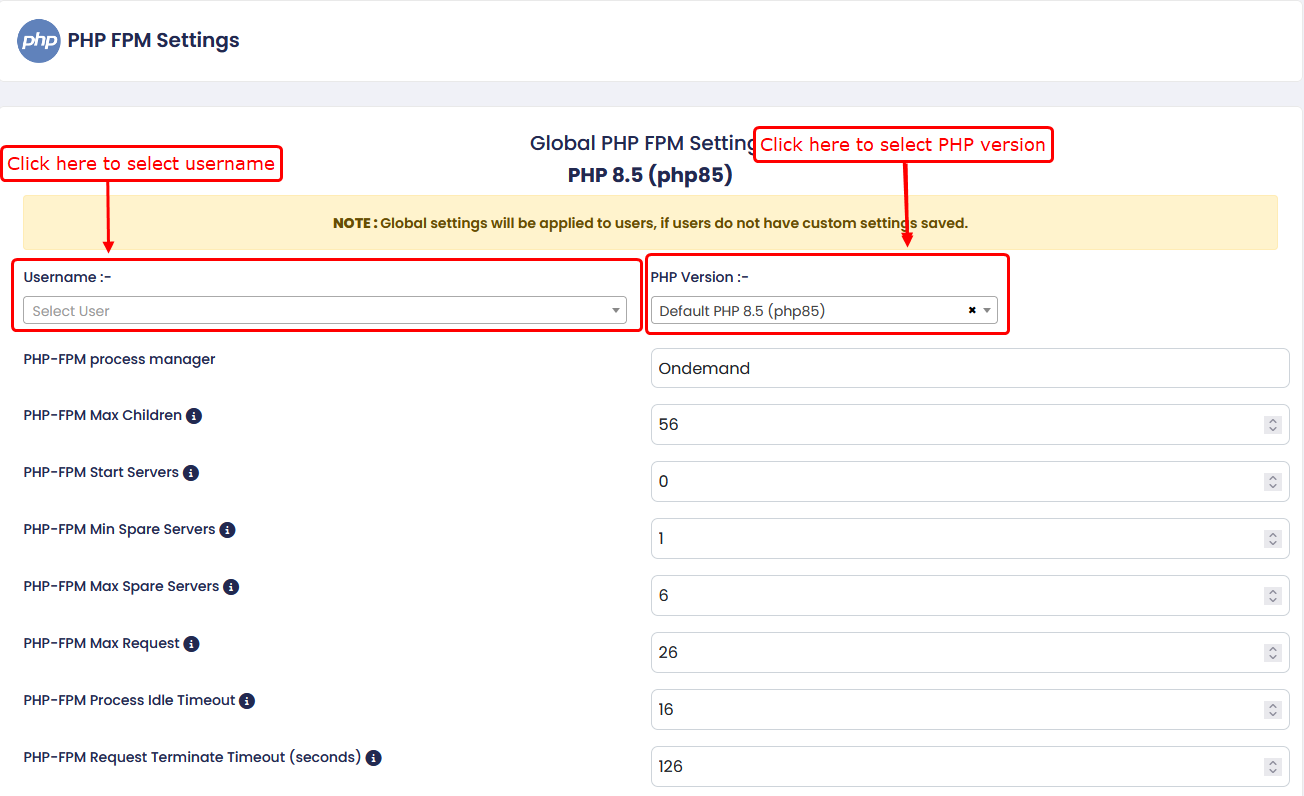The image size is (1304, 796).
Task: Click the PHP FPM Settings page title
Action: (153, 41)
